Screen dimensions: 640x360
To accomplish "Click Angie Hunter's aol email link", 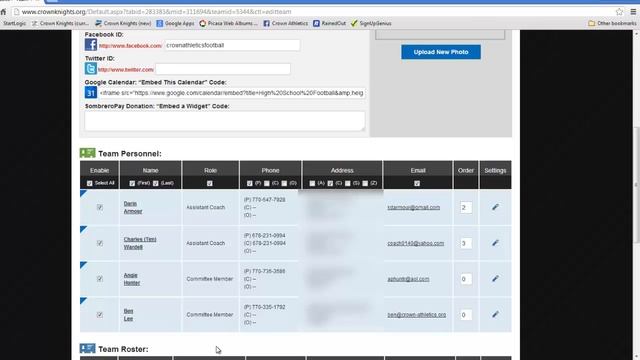I will 408,279.
